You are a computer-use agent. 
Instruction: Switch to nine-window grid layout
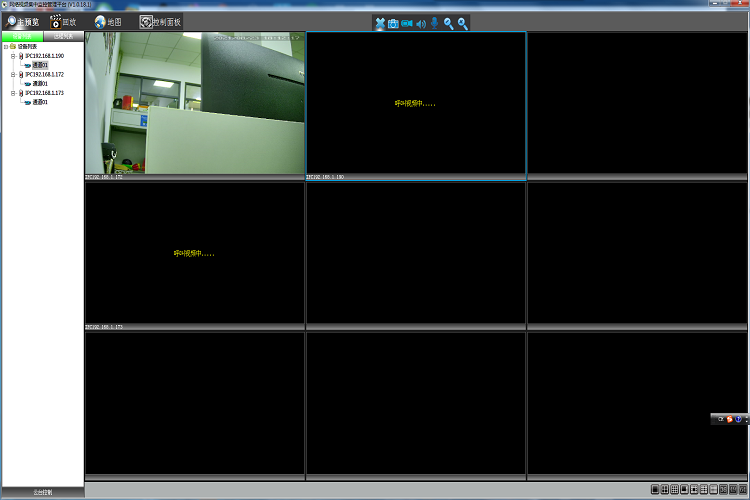(x=675, y=489)
